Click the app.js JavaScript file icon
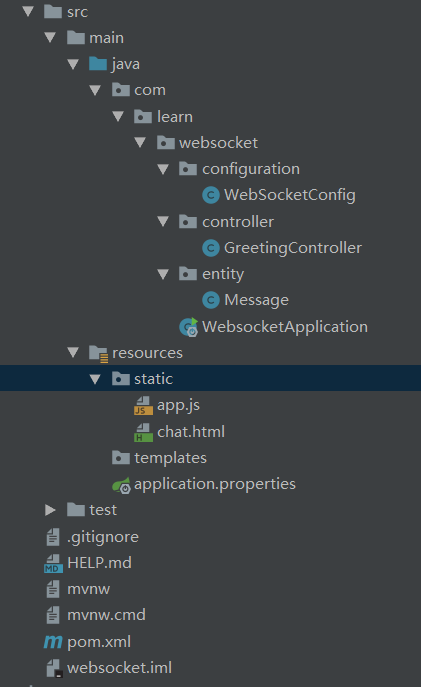Screen dimensions: 421x687 pos(143,405)
